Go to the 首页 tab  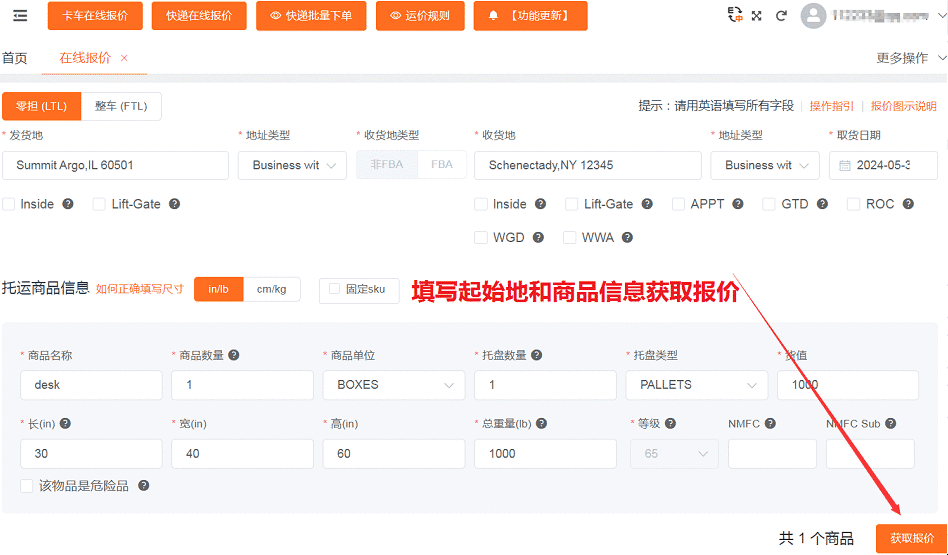15,58
